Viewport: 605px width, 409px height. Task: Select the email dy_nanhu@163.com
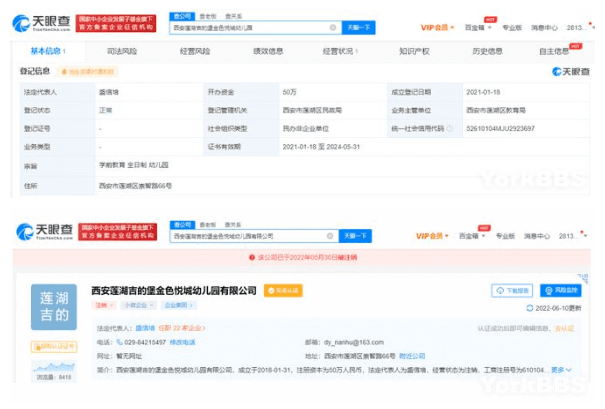point(354,342)
